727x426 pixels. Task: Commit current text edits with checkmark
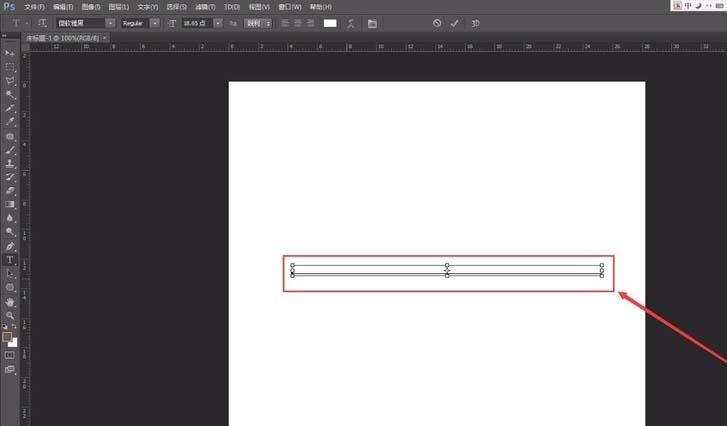click(454, 23)
